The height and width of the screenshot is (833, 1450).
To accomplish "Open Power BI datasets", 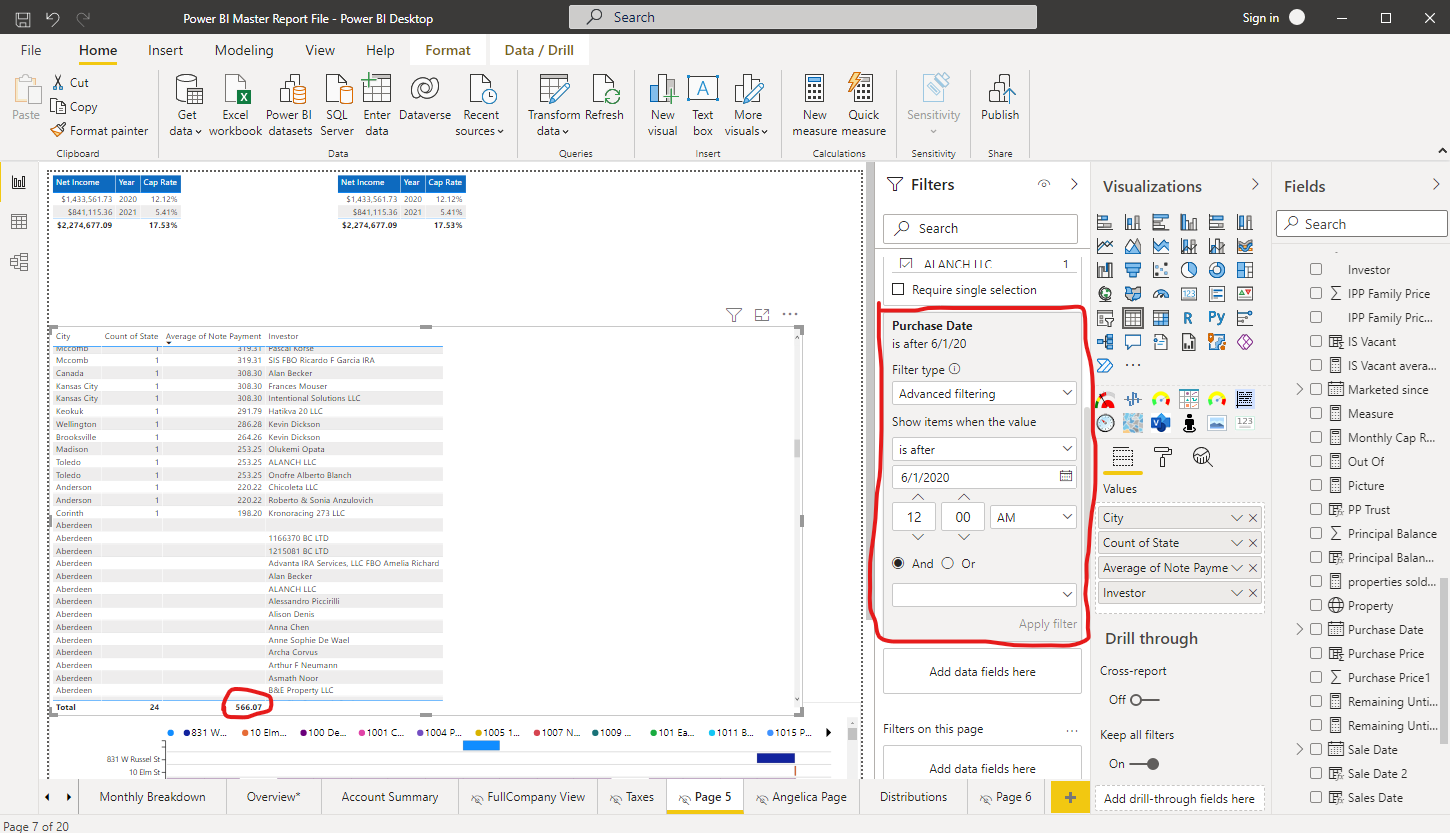I will [x=289, y=105].
